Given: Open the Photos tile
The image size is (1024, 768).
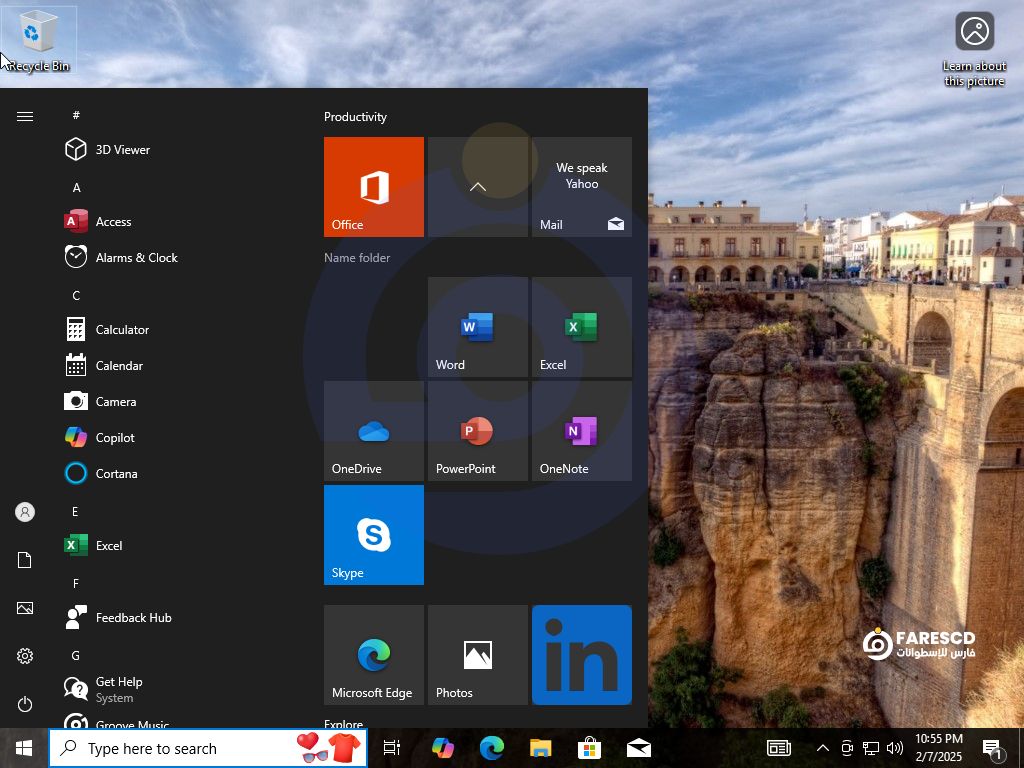Looking at the screenshot, I should 478,655.
